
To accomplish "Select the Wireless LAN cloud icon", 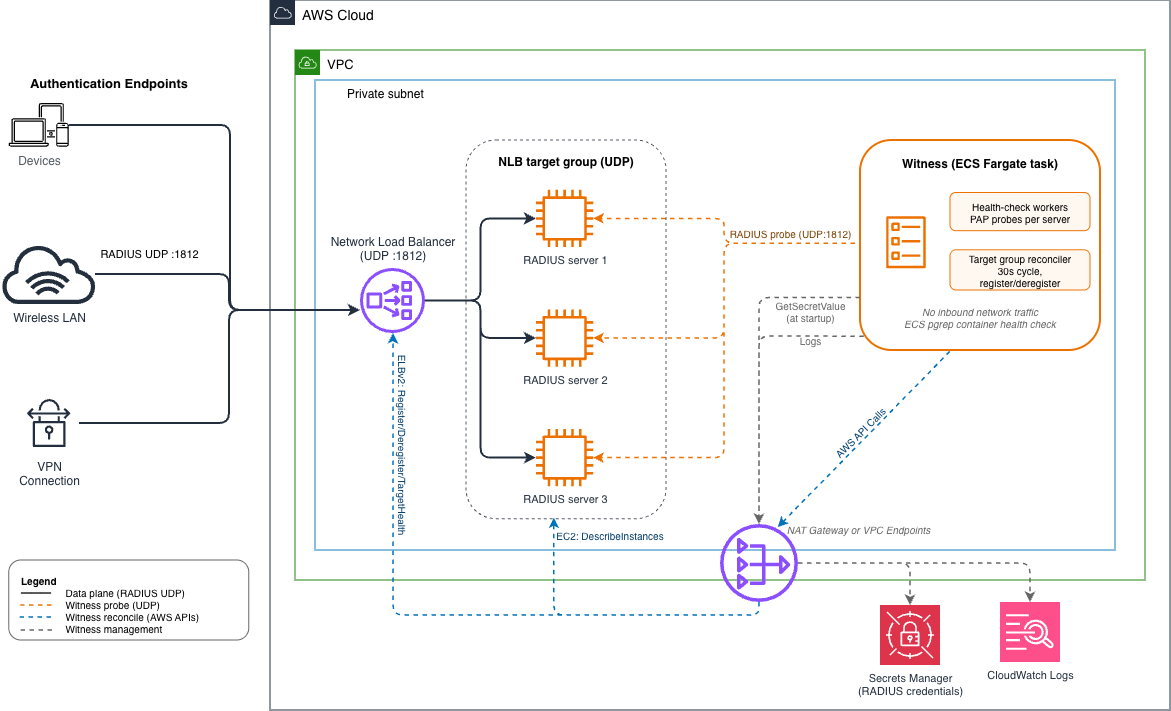I will pyautogui.click(x=49, y=277).
